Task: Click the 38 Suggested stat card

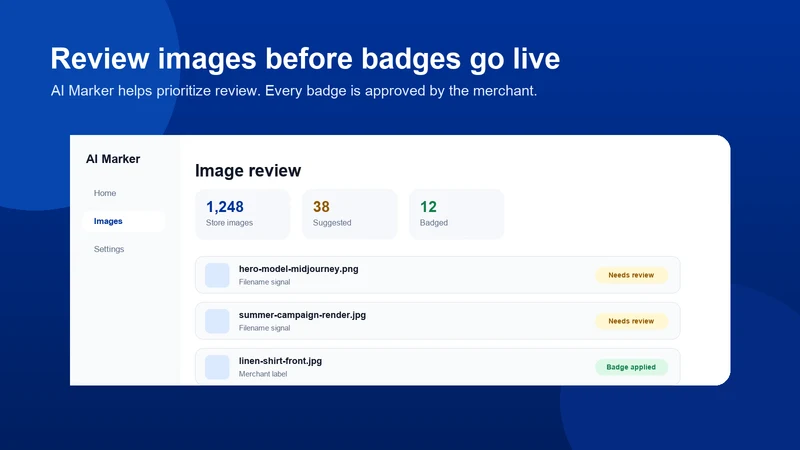Action: tap(349, 214)
